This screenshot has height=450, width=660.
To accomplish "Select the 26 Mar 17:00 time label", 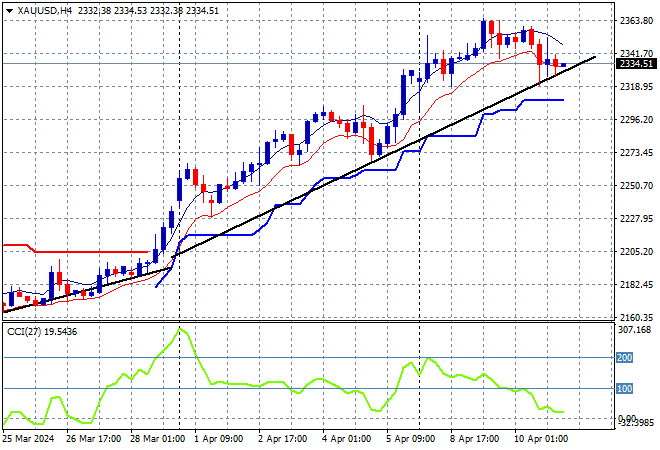I will [93, 439].
